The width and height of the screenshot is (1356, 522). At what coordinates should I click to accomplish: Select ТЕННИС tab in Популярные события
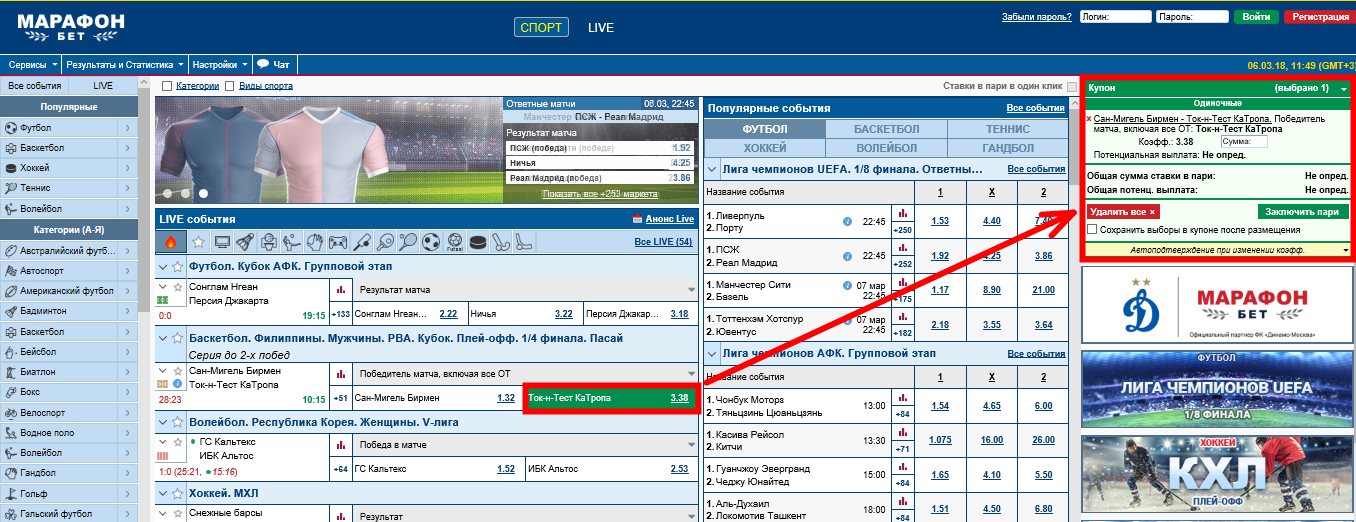tap(1007, 129)
